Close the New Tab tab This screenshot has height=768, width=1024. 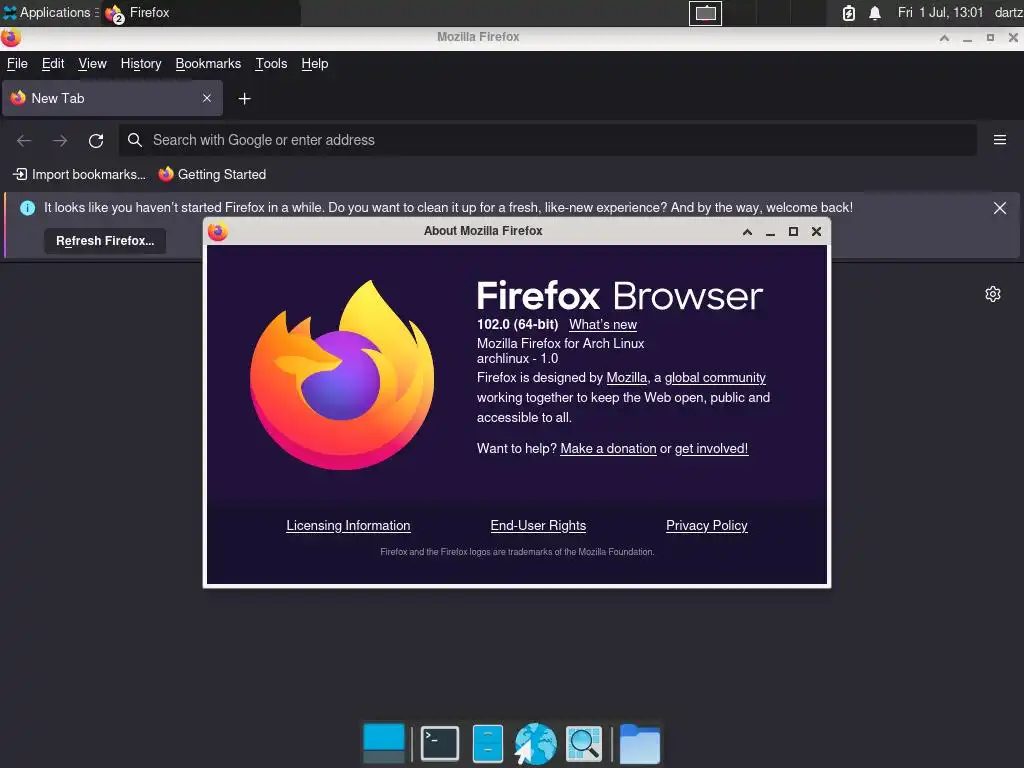[207, 98]
